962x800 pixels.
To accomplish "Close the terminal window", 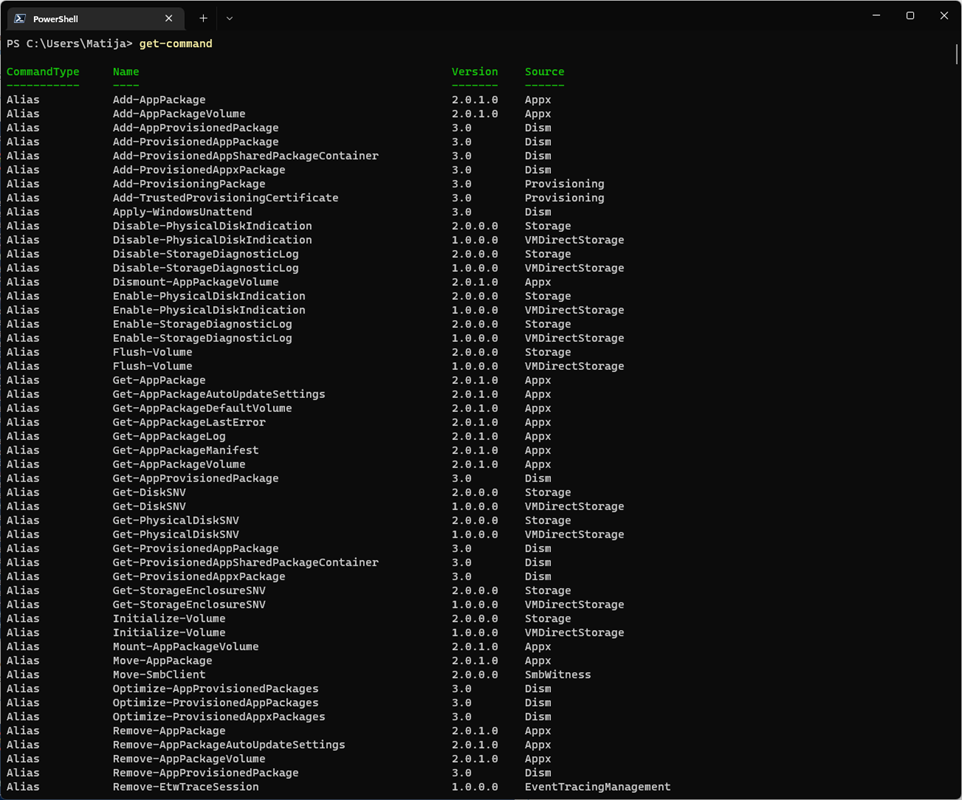I will [x=944, y=15].
